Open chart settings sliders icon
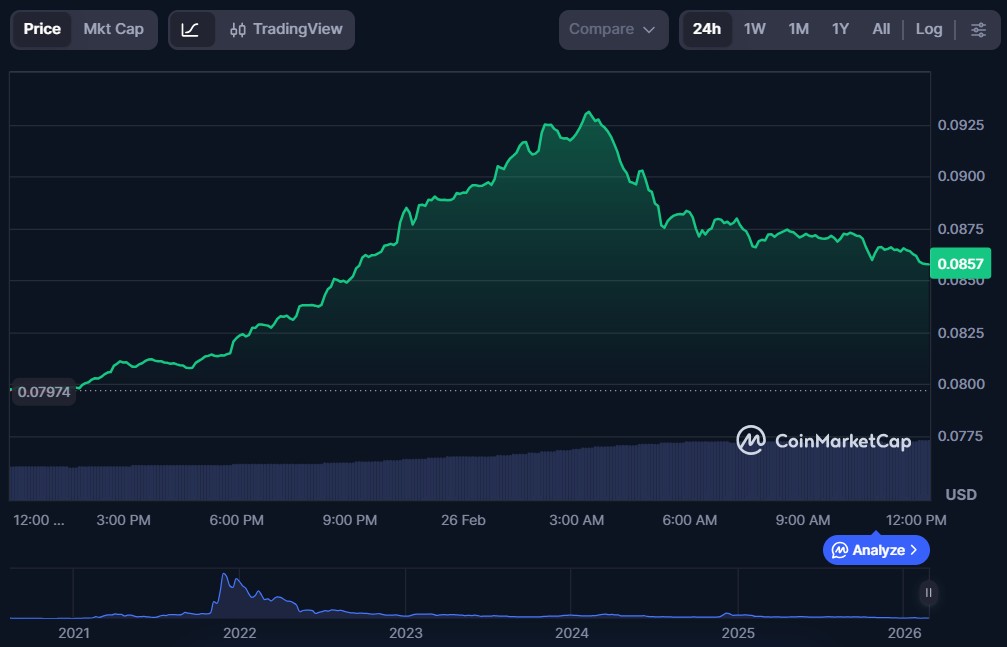 pos(978,30)
